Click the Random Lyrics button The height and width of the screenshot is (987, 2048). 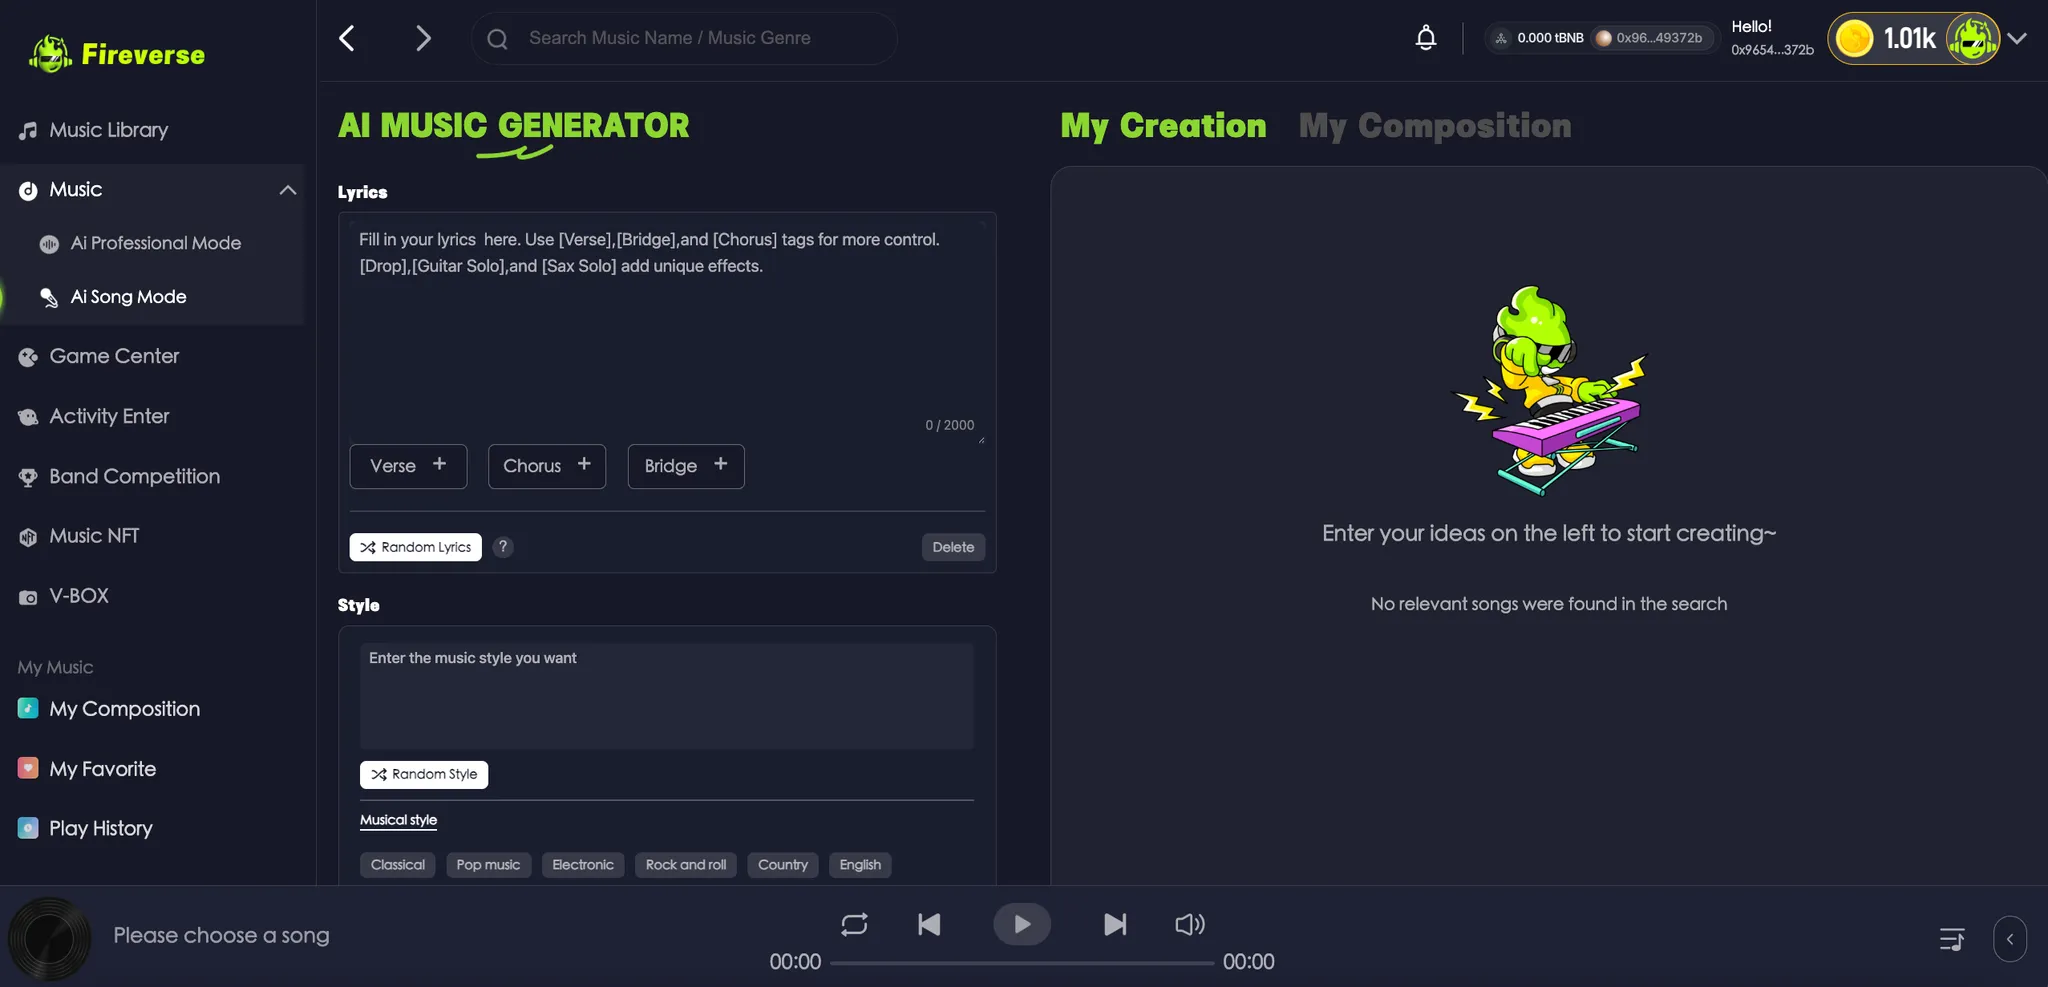(x=415, y=547)
